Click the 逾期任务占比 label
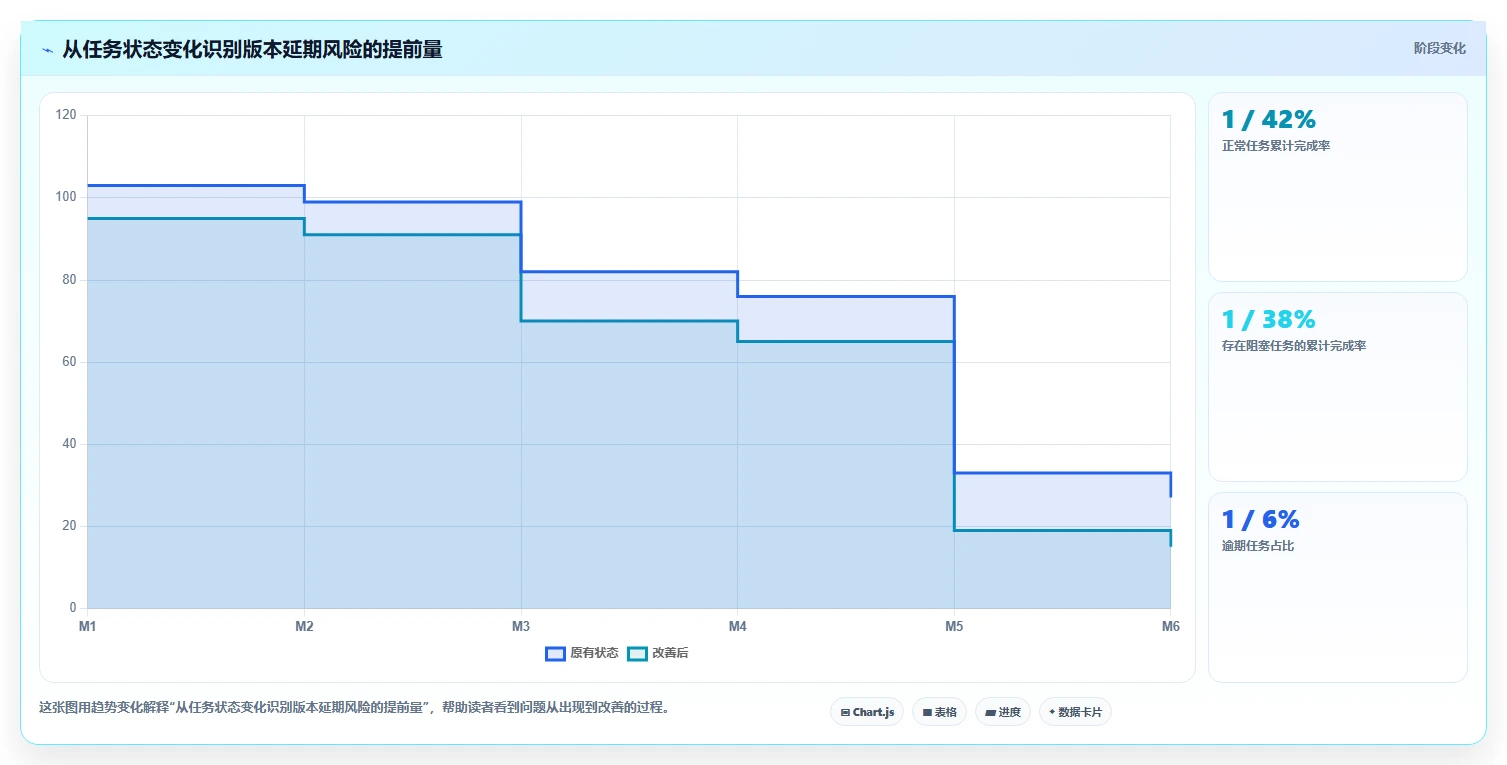Viewport: 1507px width, 765px height. (1258, 546)
